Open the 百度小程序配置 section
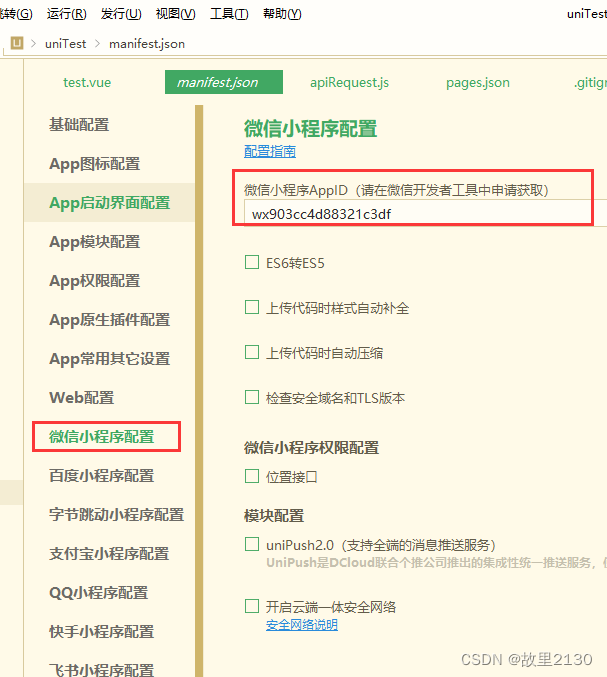The image size is (607, 677). point(101,475)
